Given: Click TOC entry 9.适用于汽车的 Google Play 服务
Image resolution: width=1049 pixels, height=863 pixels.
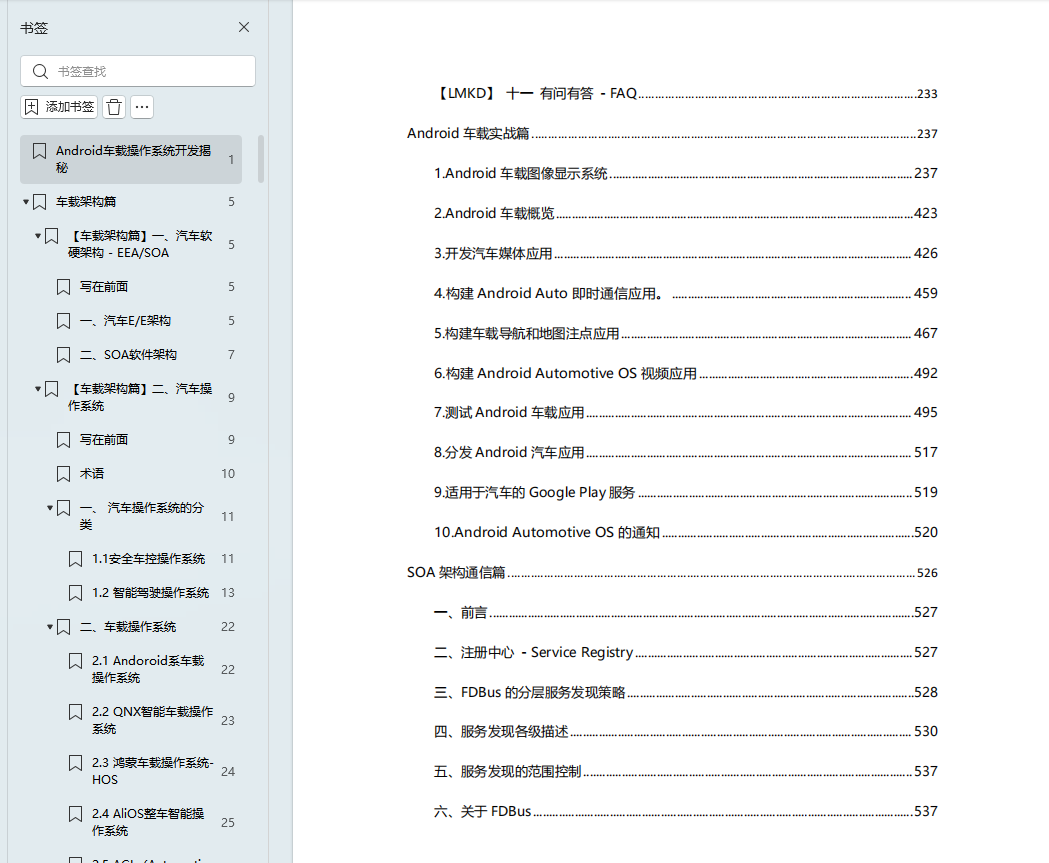Looking at the screenshot, I should pyautogui.click(x=686, y=493).
